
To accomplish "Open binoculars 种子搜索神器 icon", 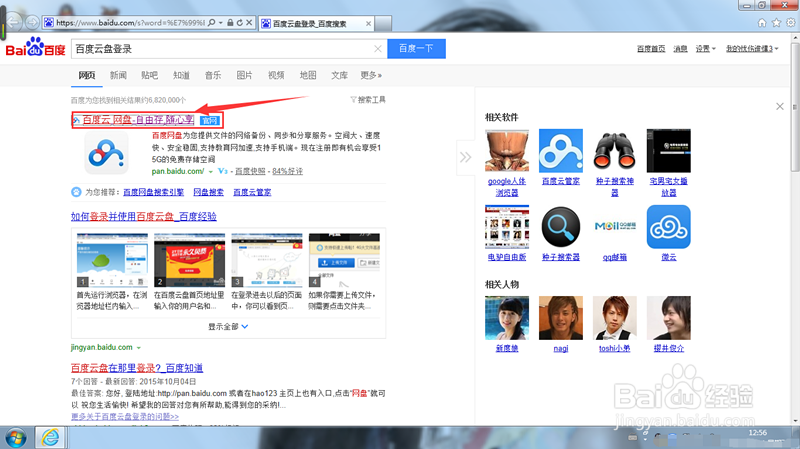I will [x=614, y=151].
